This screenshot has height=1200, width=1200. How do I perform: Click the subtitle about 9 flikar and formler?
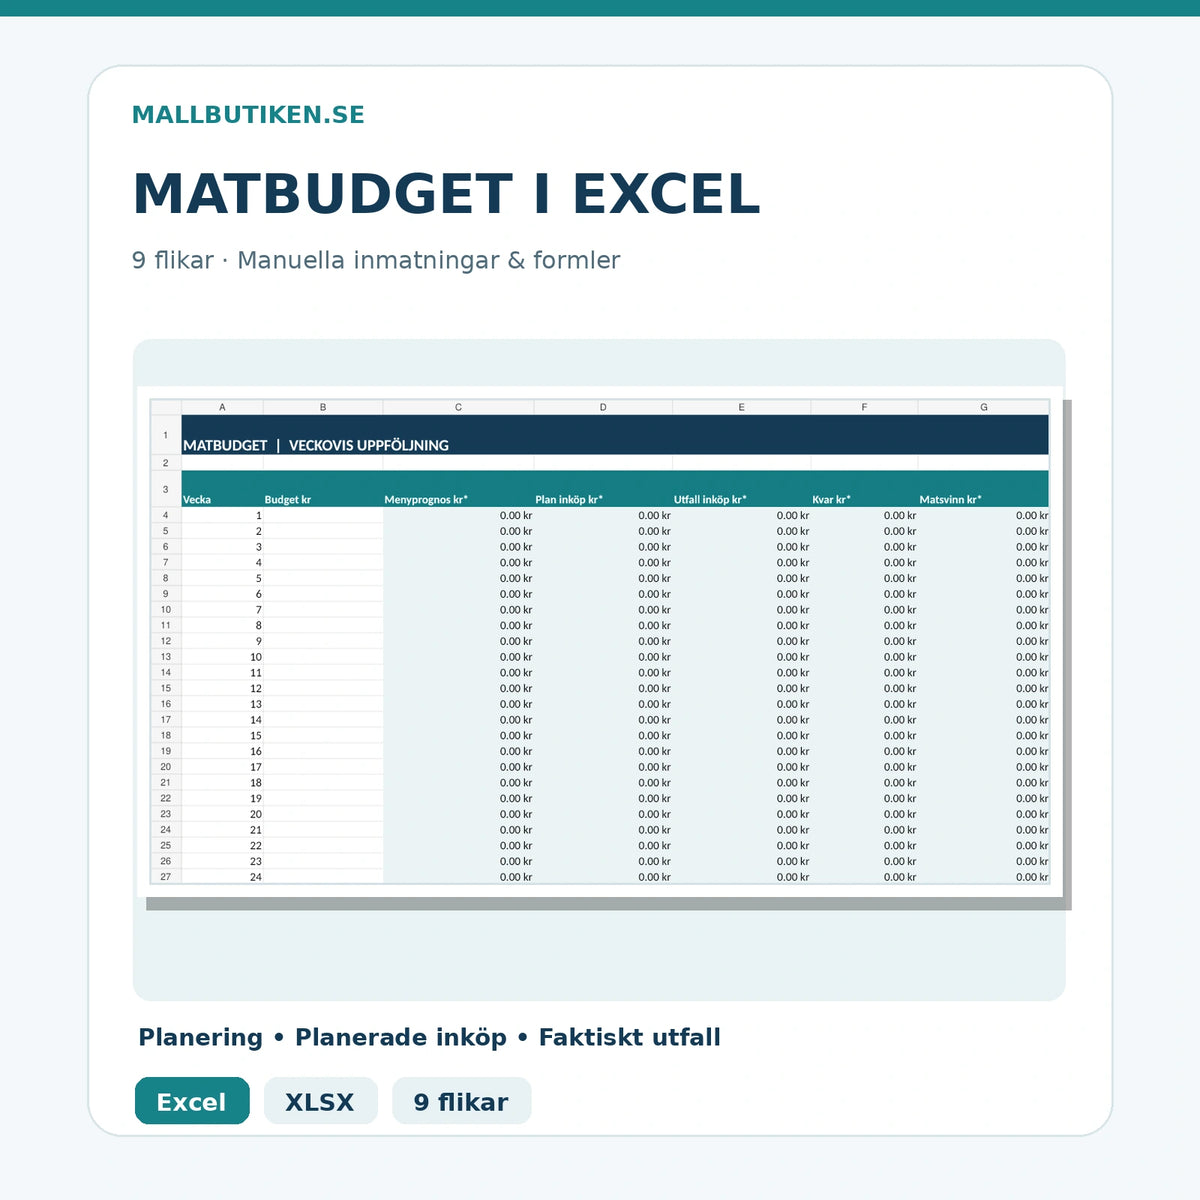tap(376, 260)
